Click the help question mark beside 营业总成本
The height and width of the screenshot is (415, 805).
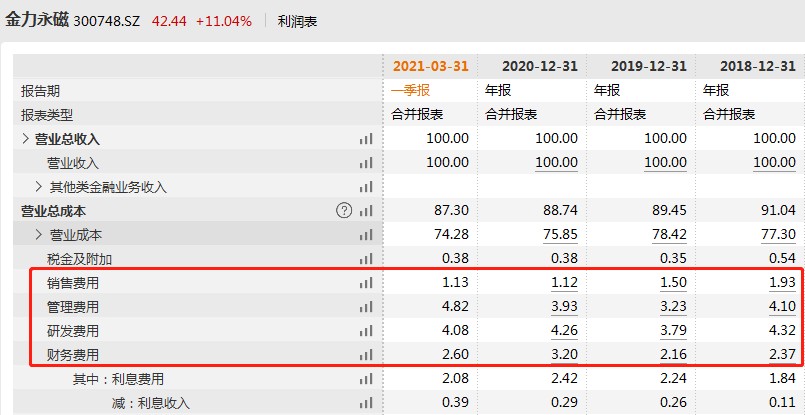pos(344,211)
